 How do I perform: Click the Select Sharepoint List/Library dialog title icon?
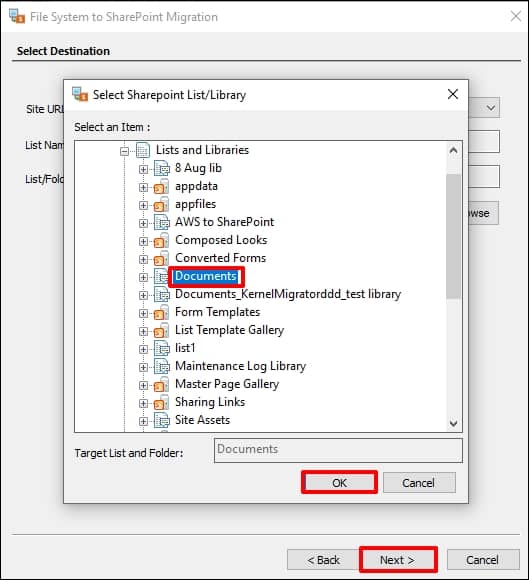click(80, 94)
